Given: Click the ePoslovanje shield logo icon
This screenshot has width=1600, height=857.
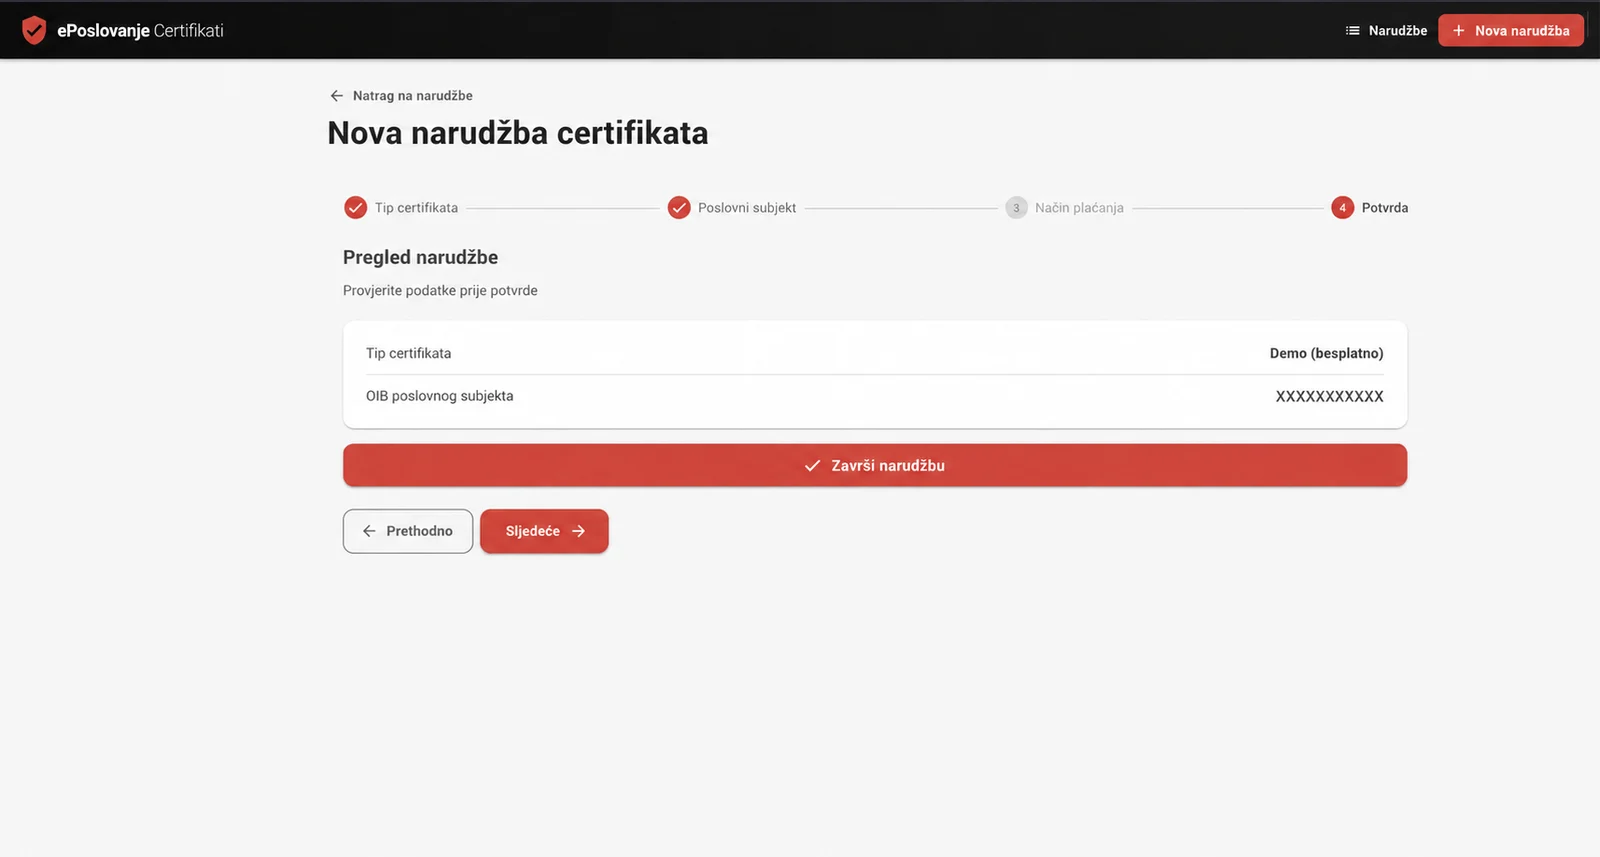Looking at the screenshot, I should pyautogui.click(x=34, y=30).
